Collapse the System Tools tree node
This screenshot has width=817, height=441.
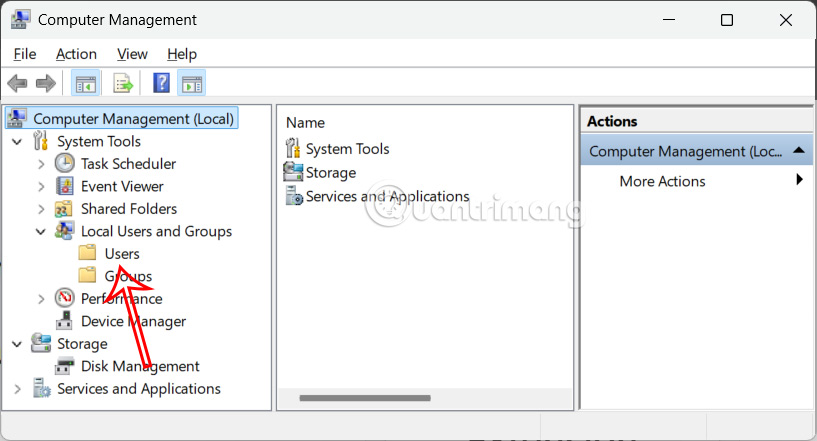pyautogui.click(x=17, y=142)
